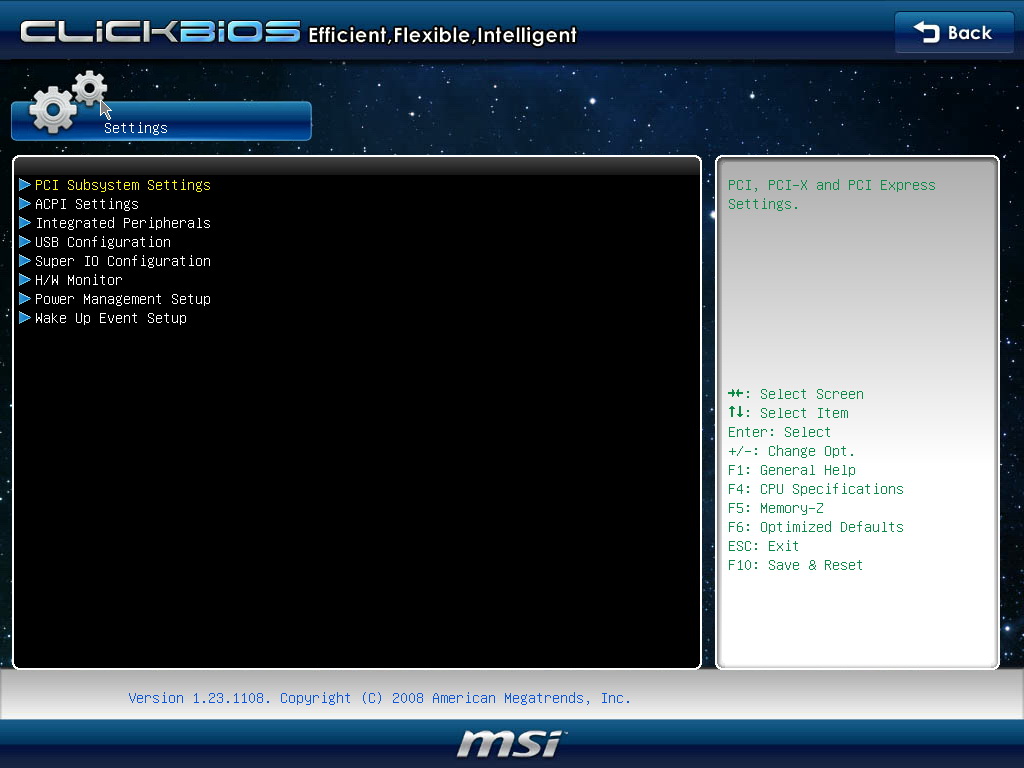Click the 'F5: Memory-Z' help line
1024x768 pixels.
click(x=776, y=508)
